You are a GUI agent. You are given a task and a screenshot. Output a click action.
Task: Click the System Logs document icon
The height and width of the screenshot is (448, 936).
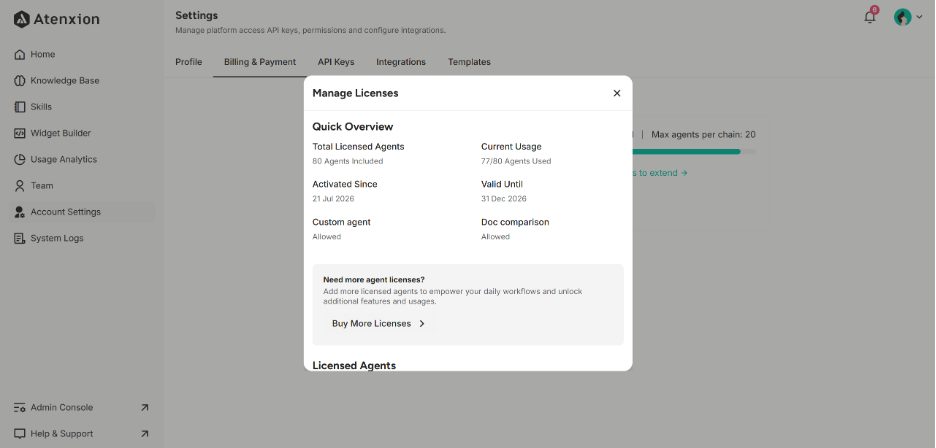tap(19, 238)
